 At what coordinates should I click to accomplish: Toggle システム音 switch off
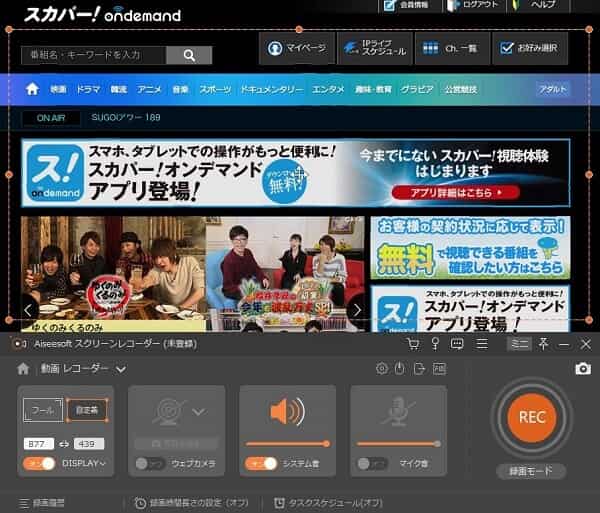(261, 463)
